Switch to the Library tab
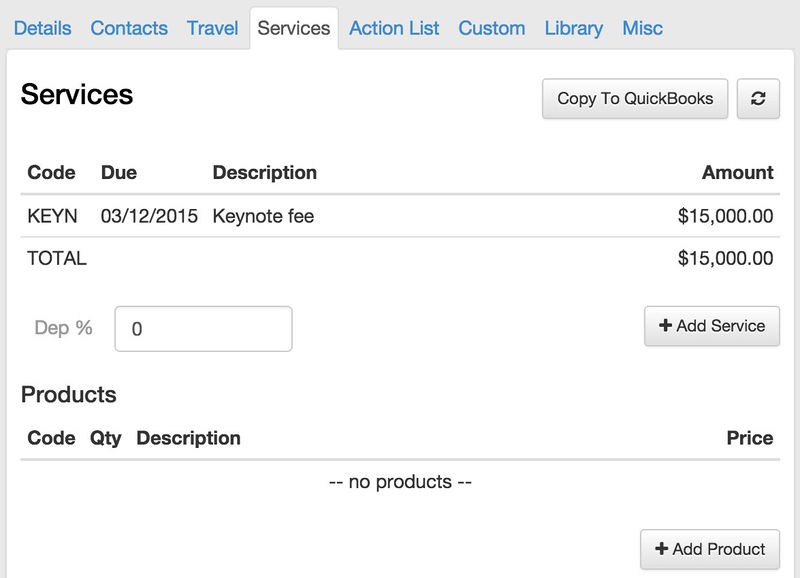 pos(573,28)
